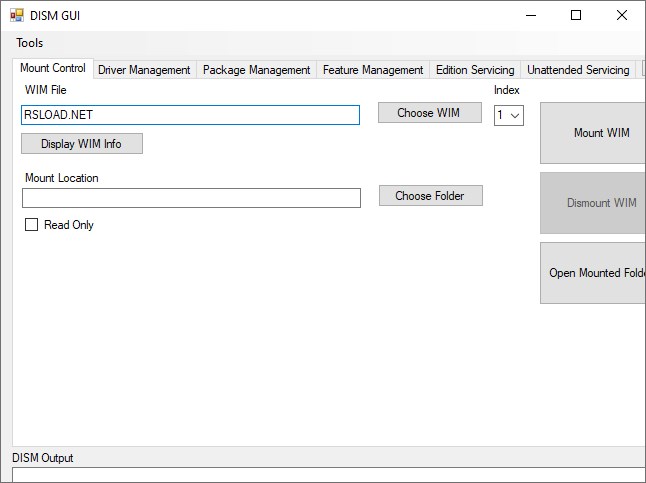Viewport: 646px width, 483px height.
Task: Select the Edition Servicing tab
Action: coord(475,70)
